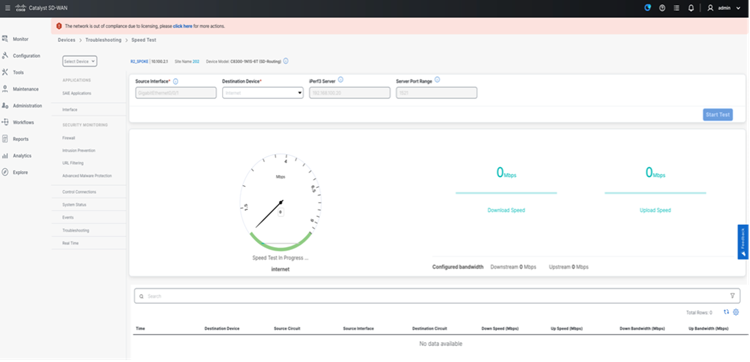
Task: Open the Tools menu
Action: click(18, 73)
